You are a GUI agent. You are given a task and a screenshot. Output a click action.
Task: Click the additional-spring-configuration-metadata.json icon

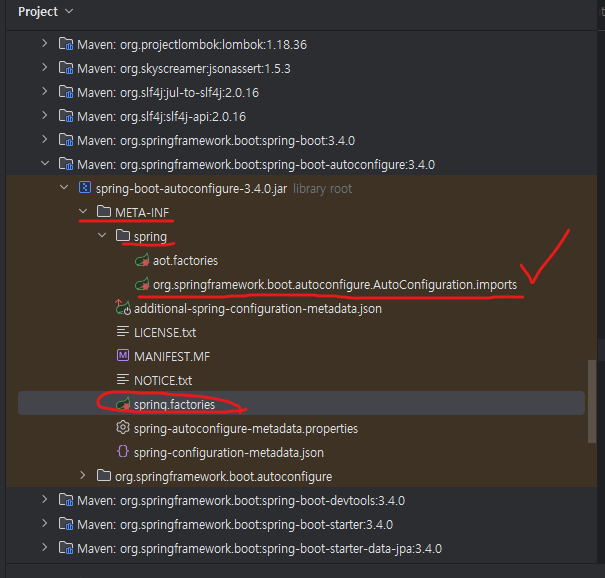point(123,308)
